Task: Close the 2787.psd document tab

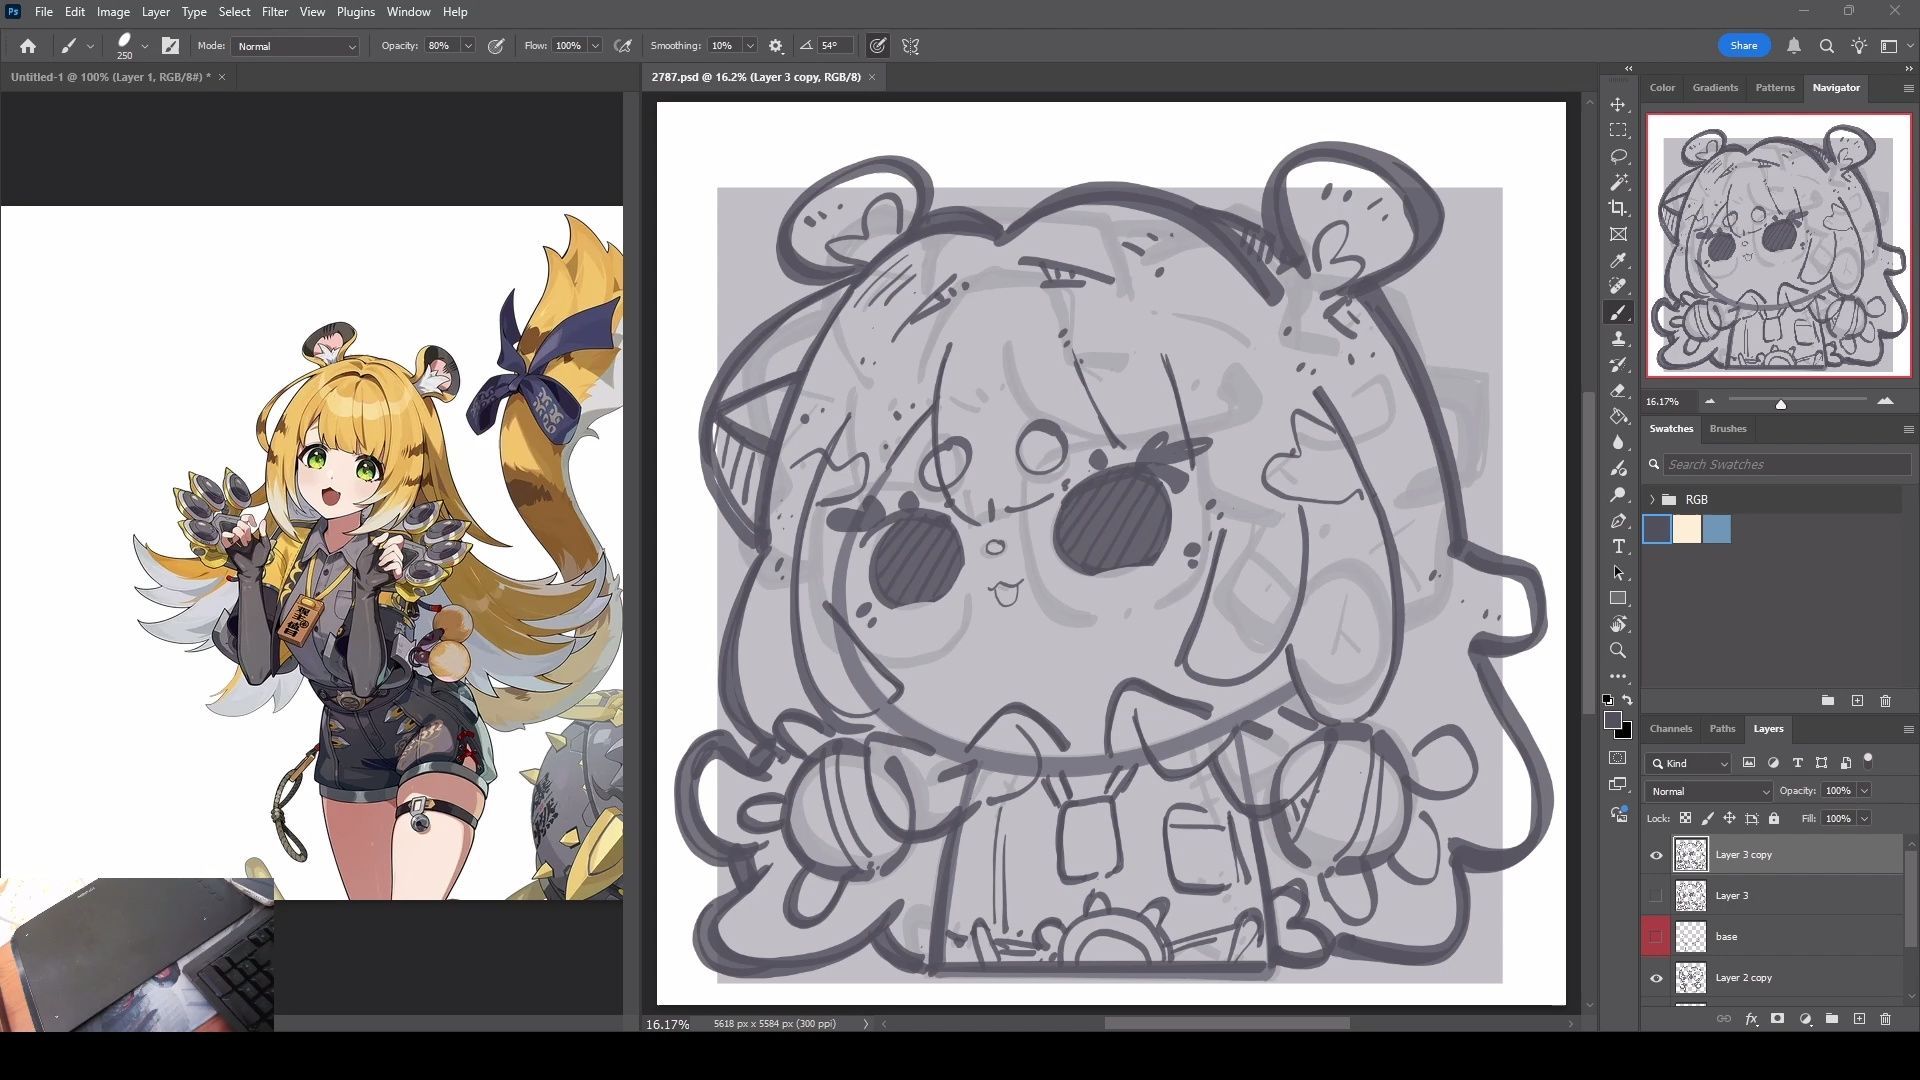Action: tap(872, 77)
